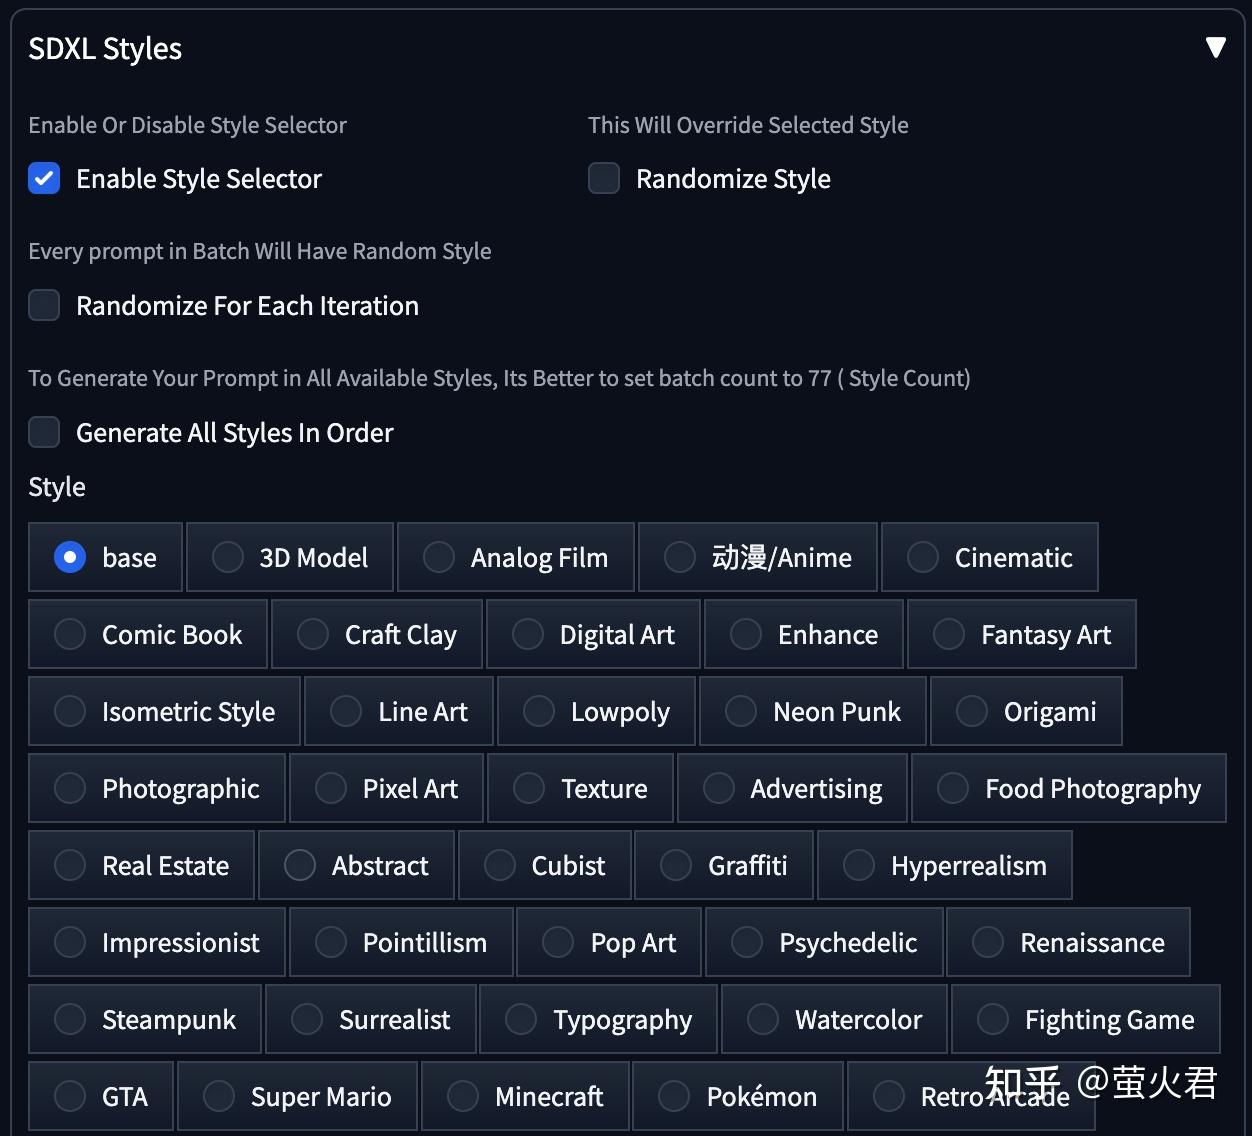Disable the Enable Style Selector checkbox
The height and width of the screenshot is (1136, 1252).
coord(44,178)
